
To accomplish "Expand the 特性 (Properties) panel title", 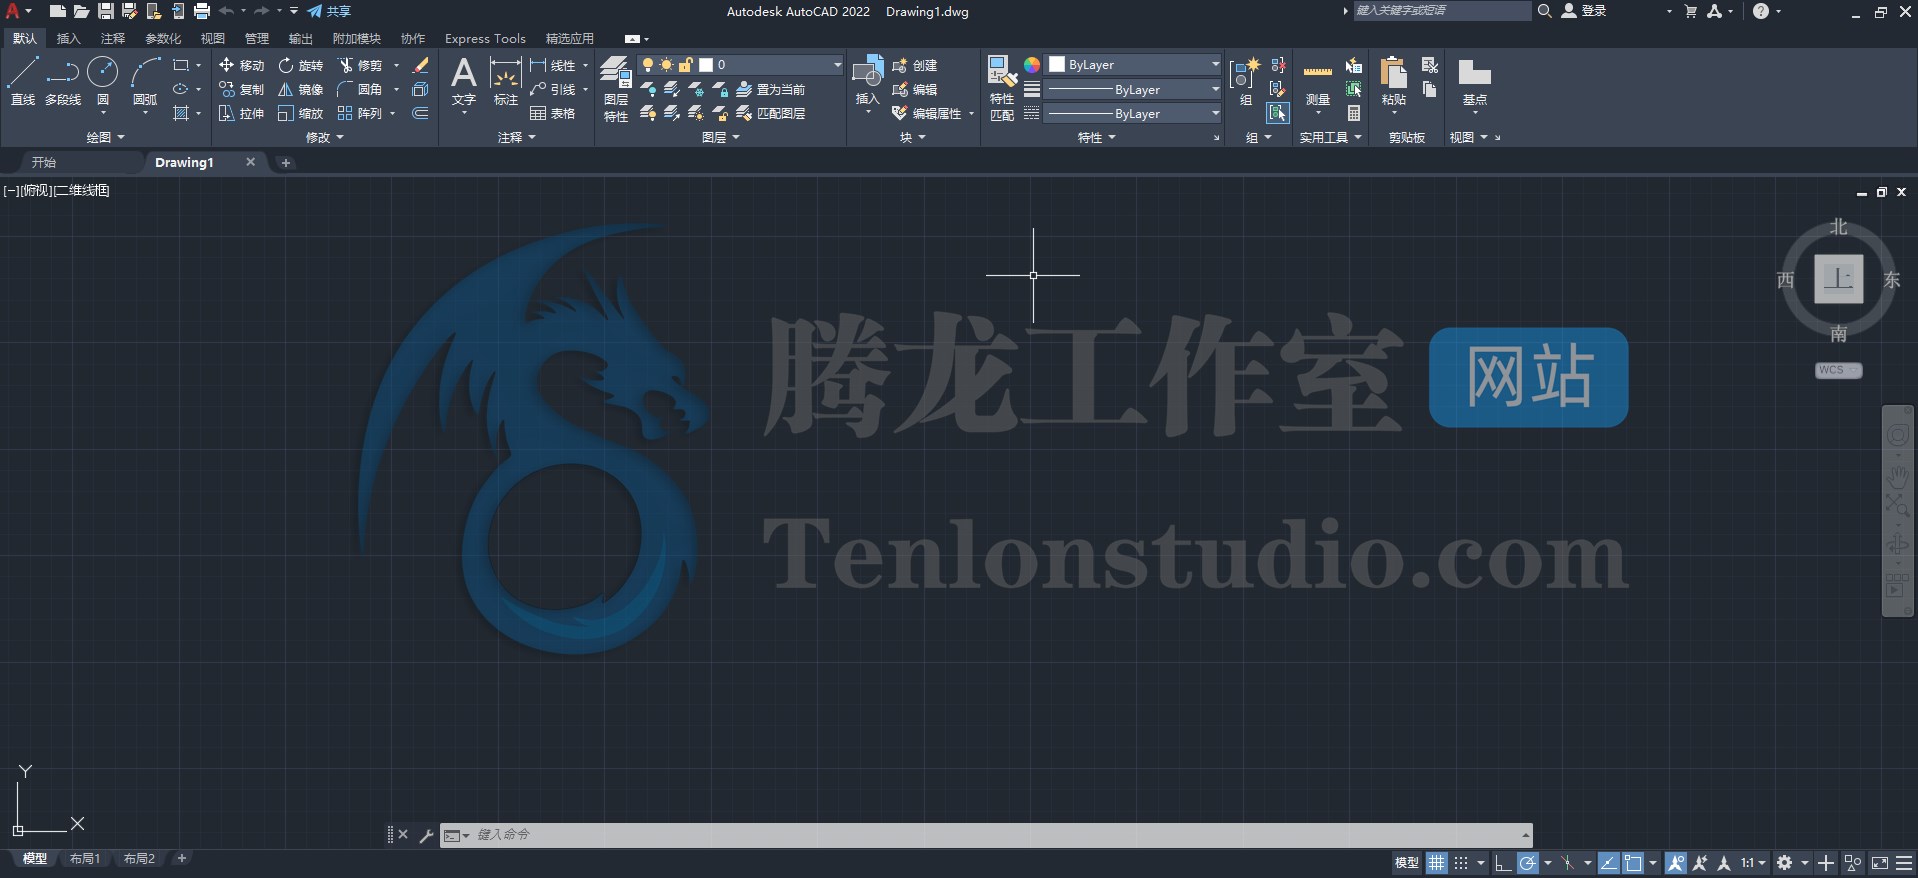I will pos(1096,137).
